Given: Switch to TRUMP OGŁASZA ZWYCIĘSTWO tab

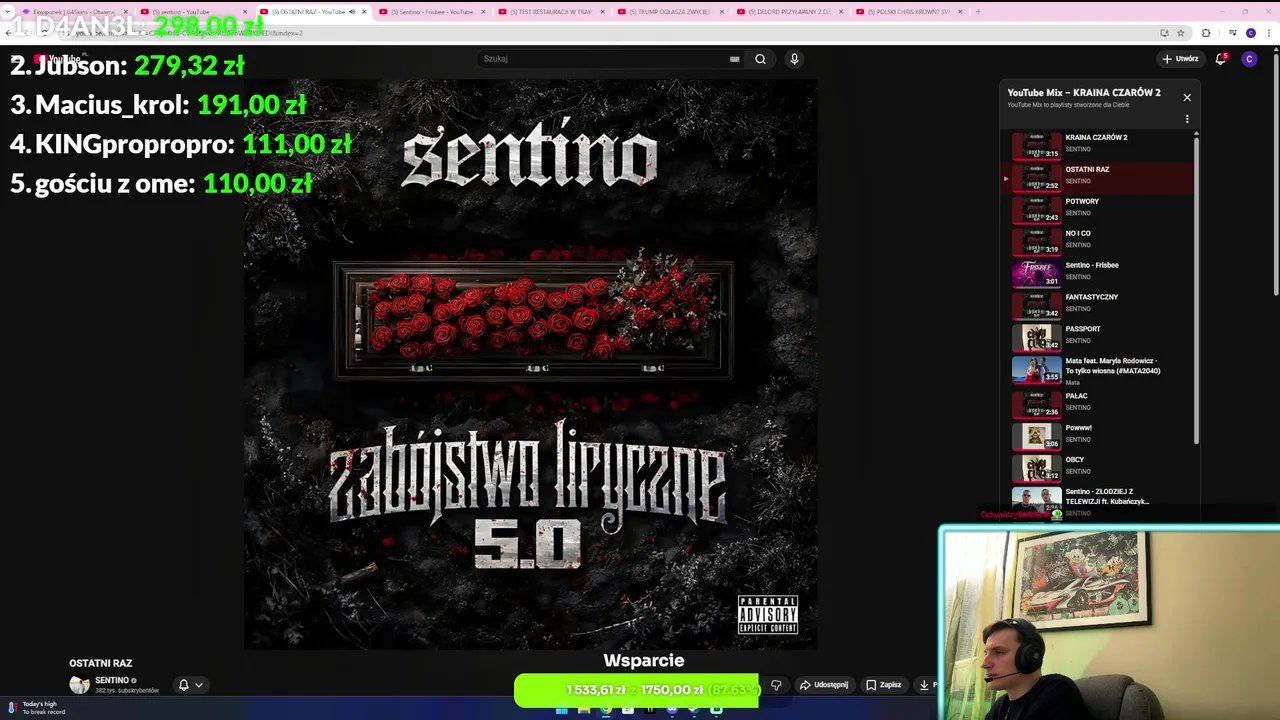Looking at the screenshot, I should click(x=670, y=12).
